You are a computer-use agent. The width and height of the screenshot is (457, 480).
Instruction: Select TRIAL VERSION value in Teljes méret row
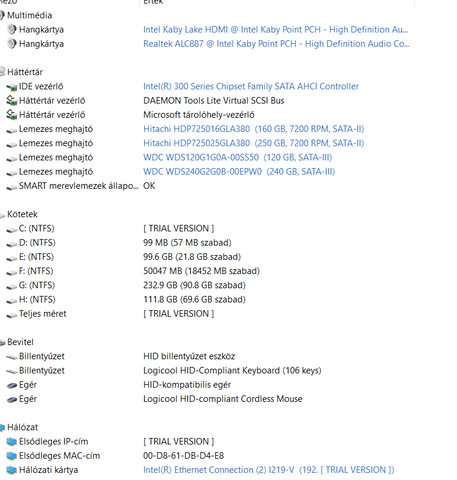pyautogui.click(x=179, y=314)
